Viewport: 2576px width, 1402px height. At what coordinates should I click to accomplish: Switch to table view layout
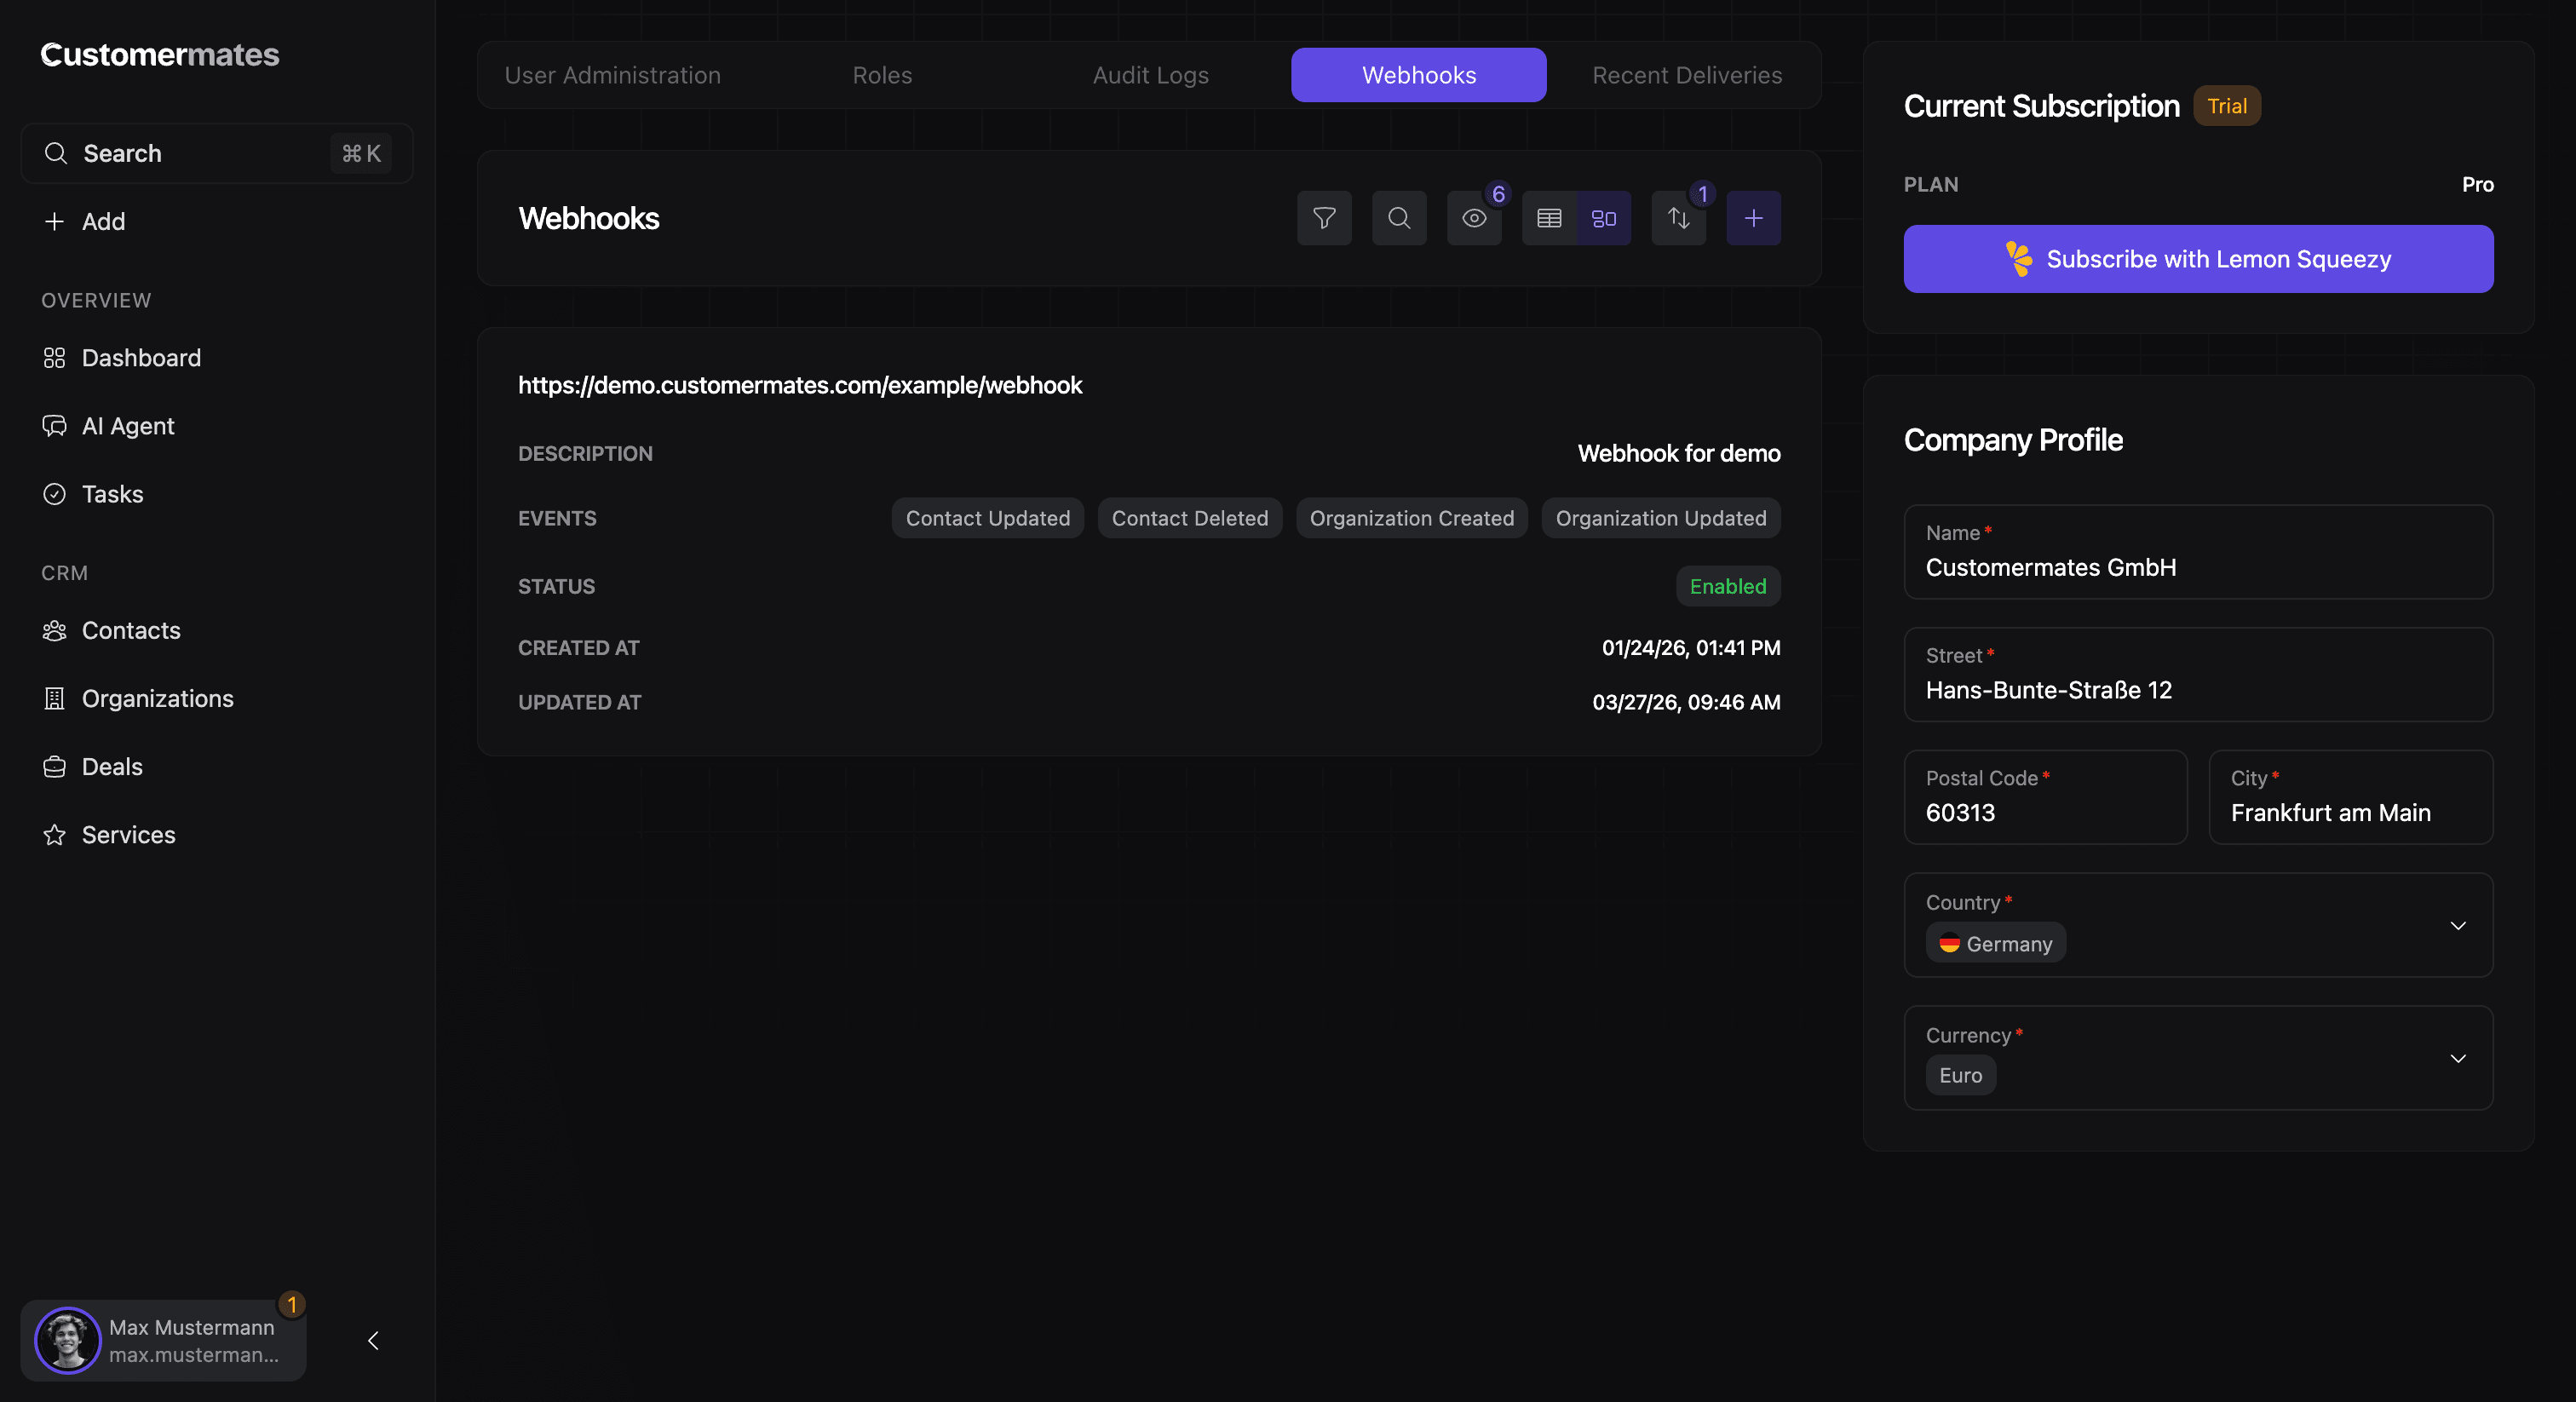(x=1549, y=218)
